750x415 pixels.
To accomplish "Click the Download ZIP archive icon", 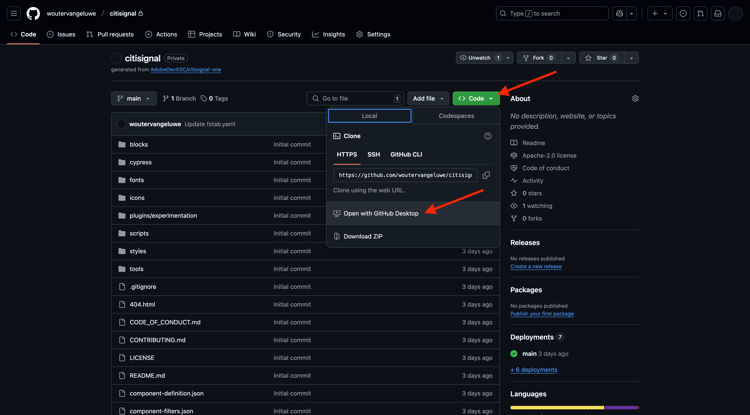I will tap(337, 236).
